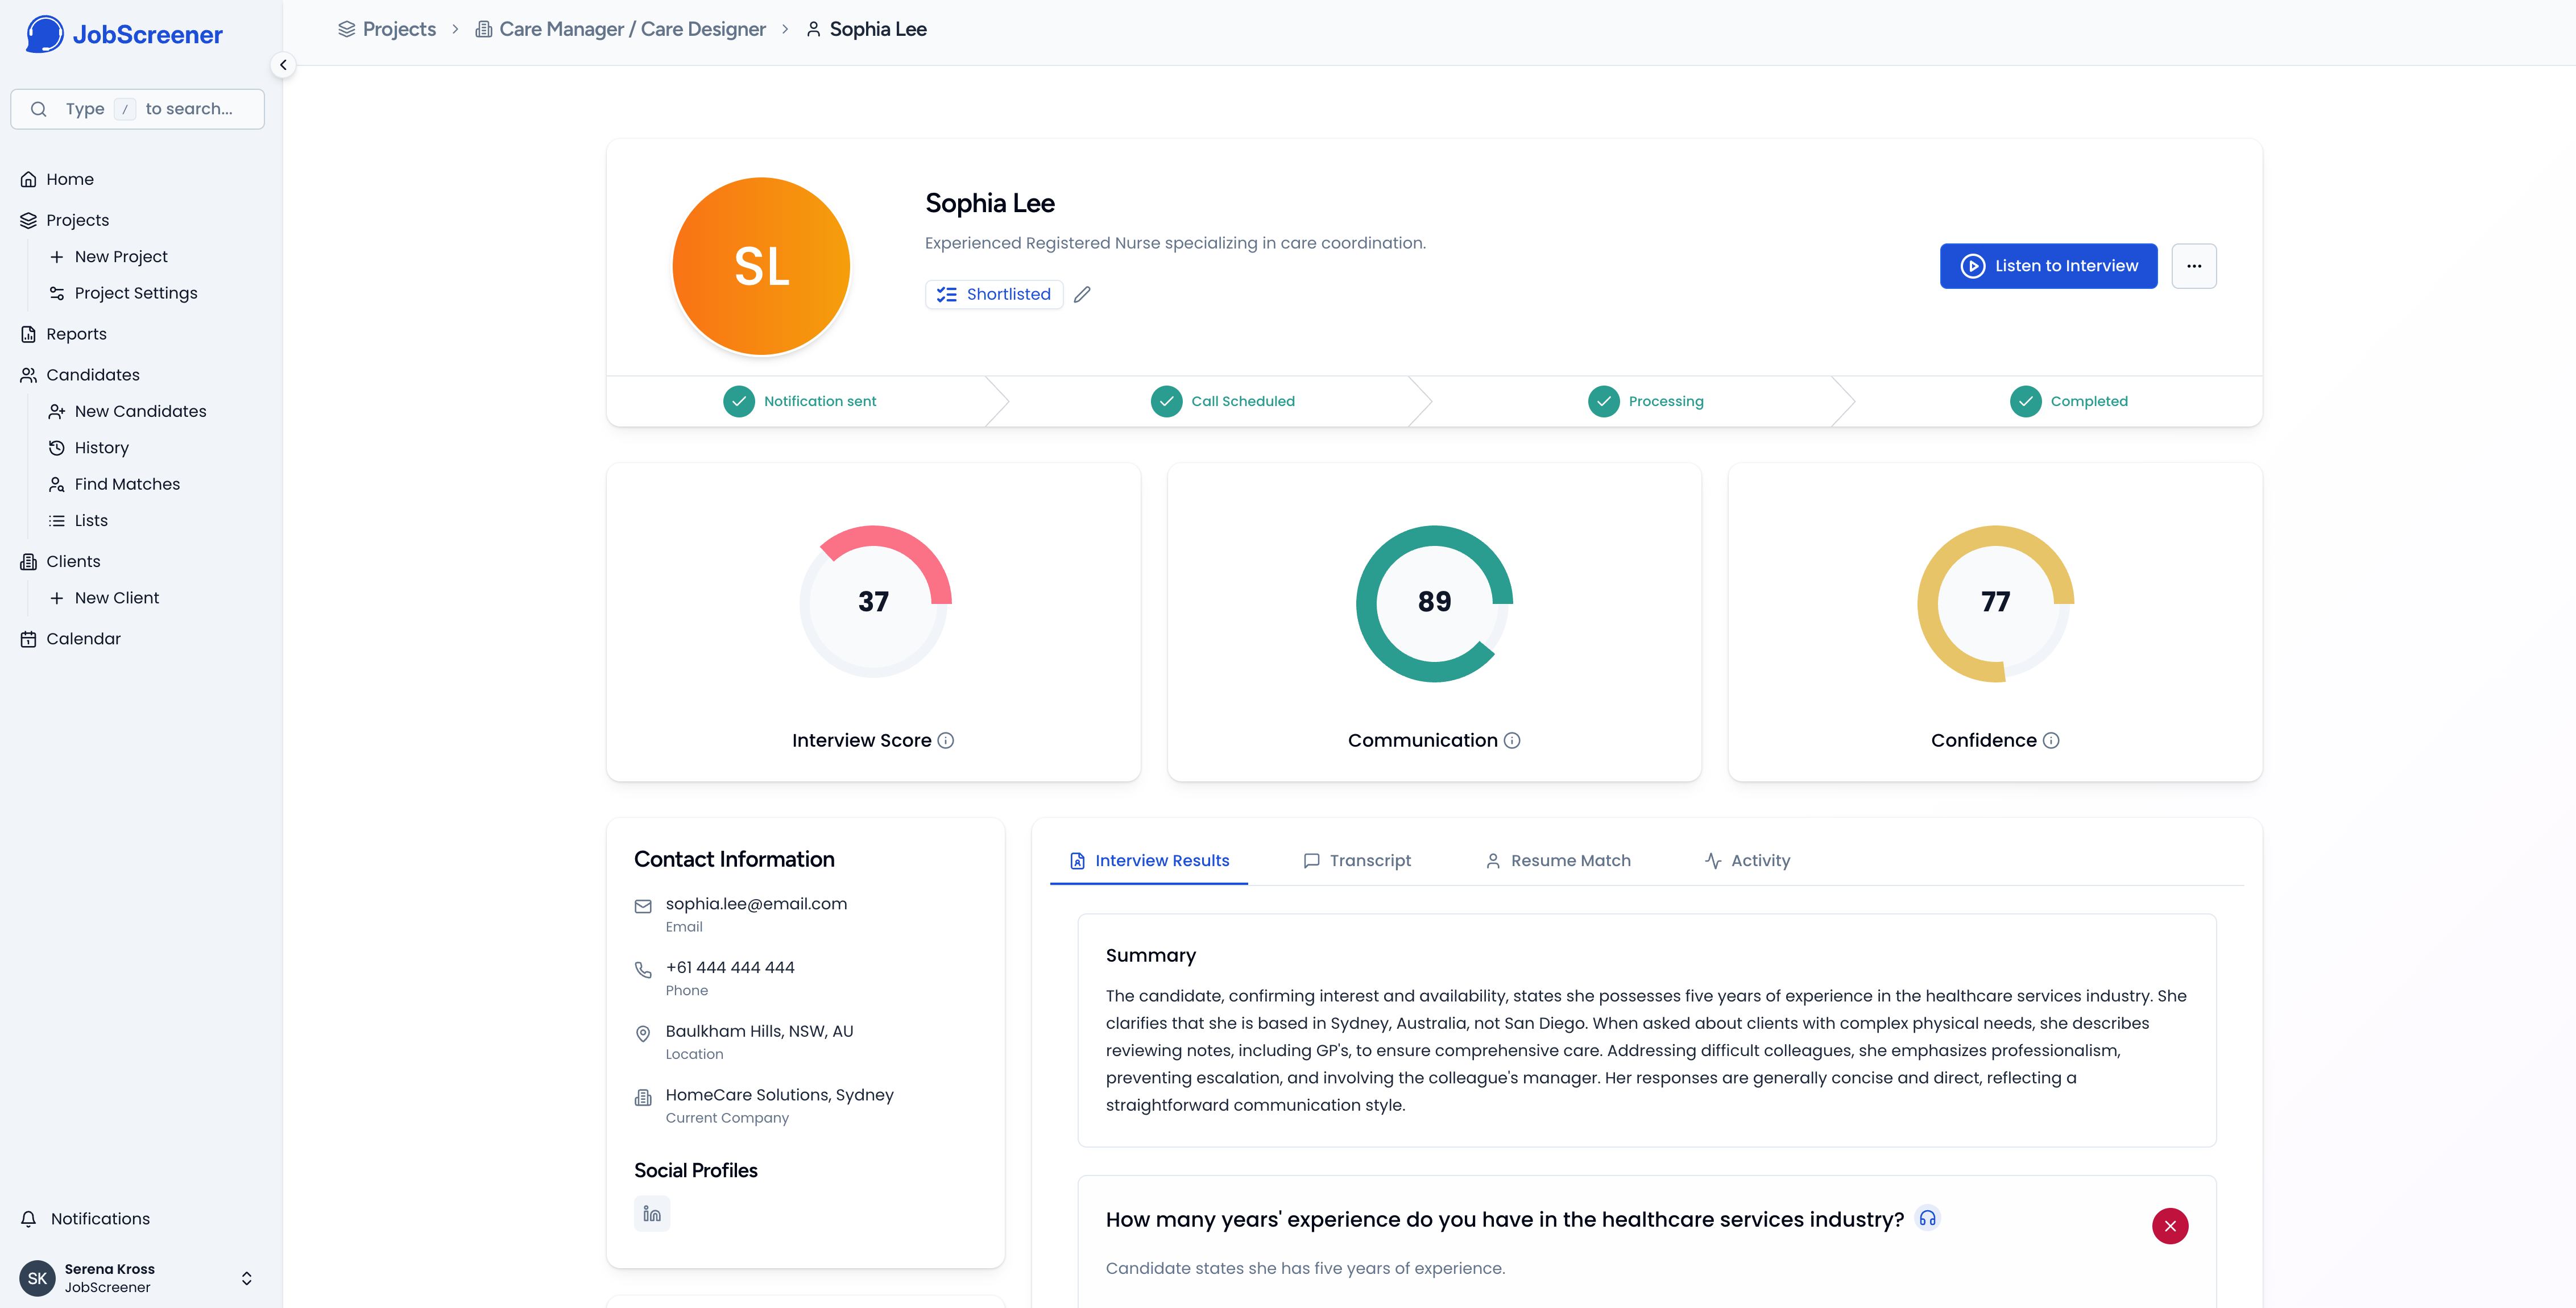Expand the Serena Kross account switcher
This screenshot has width=2576, height=1308.
[x=246, y=1278]
